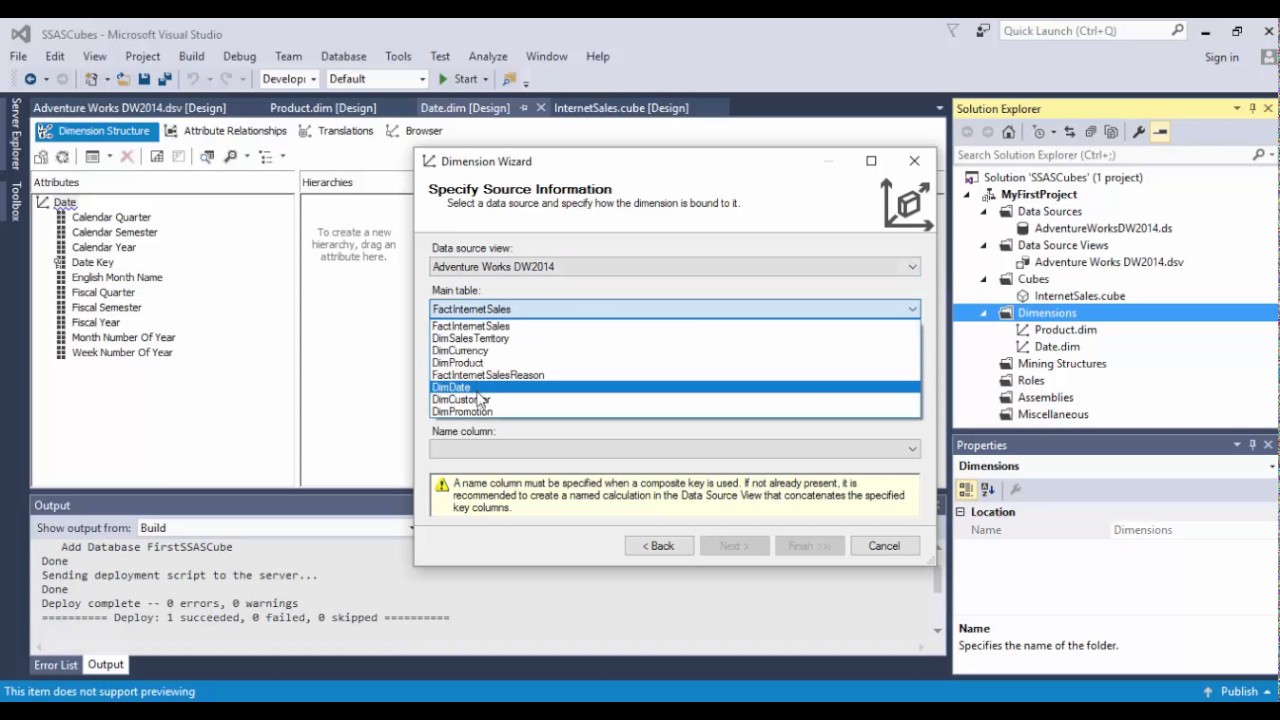Open the Database menu

pyautogui.click(x=343, y=57)
